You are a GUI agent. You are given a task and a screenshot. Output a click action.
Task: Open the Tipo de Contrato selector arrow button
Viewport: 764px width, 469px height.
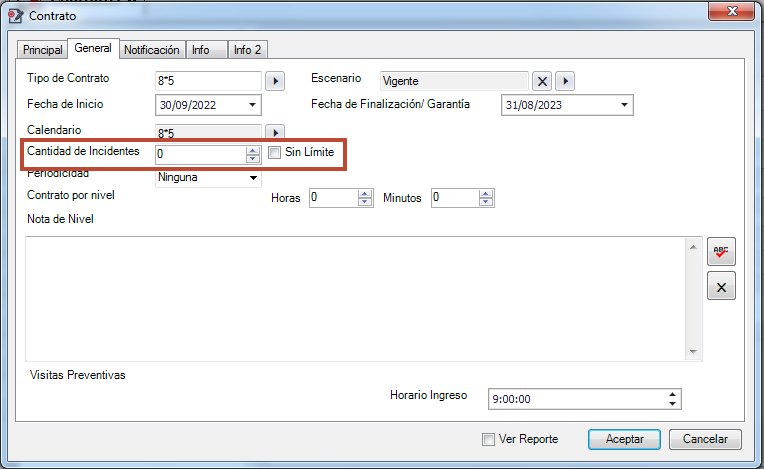point(275,81)
